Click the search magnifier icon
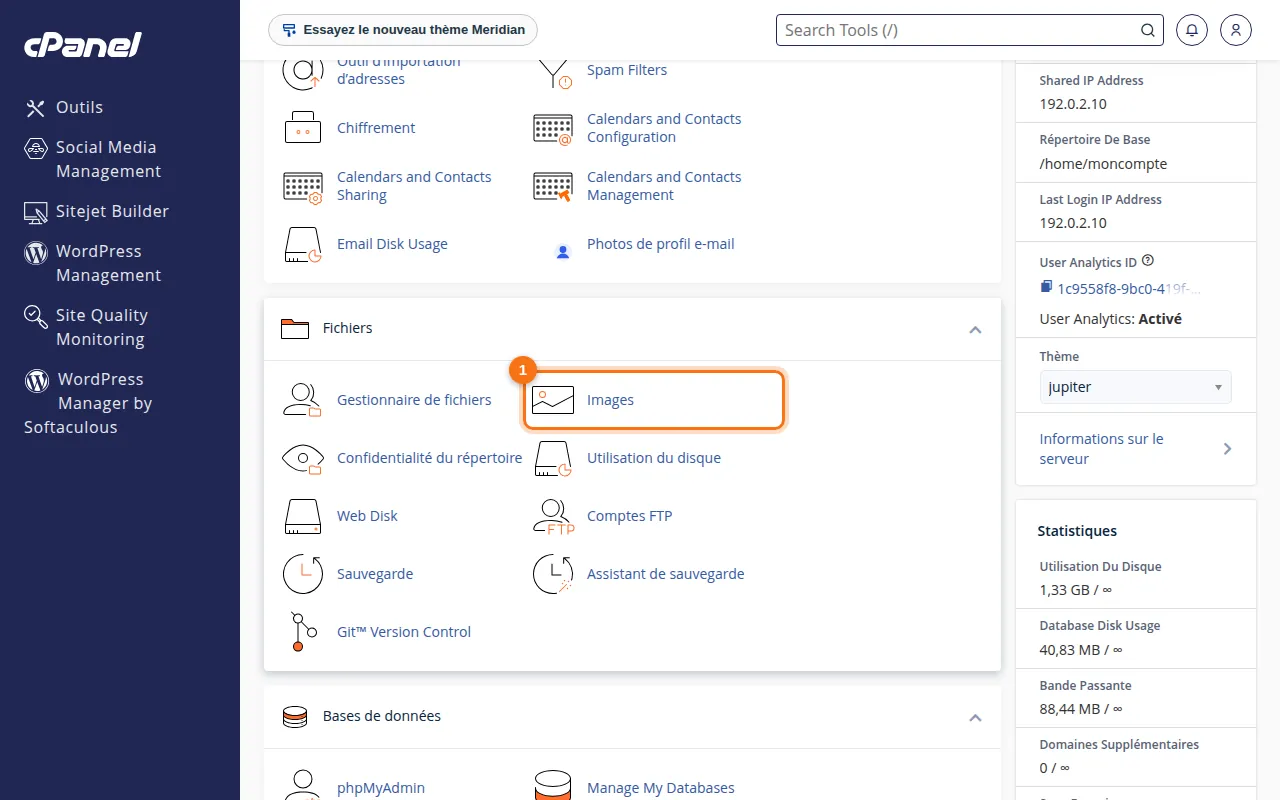1280x800 pixels. click(1148, 30)
